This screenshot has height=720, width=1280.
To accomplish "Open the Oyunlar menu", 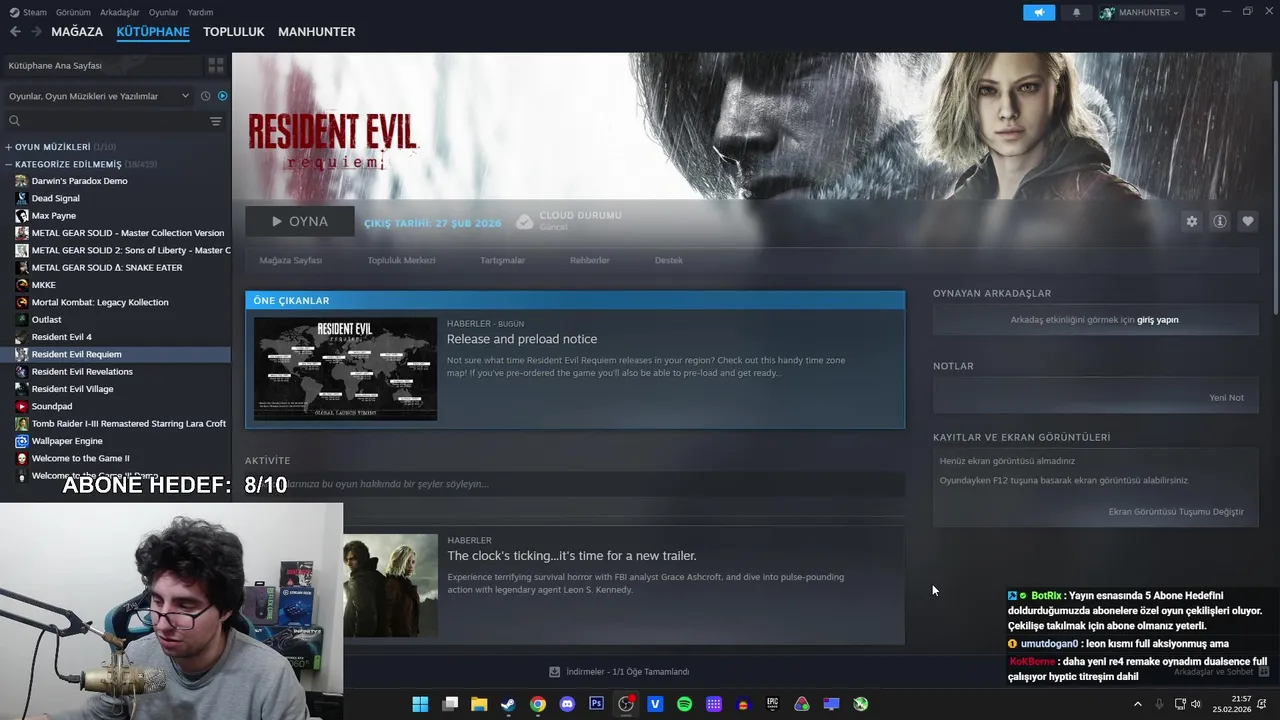I will [x=164, y=12].
